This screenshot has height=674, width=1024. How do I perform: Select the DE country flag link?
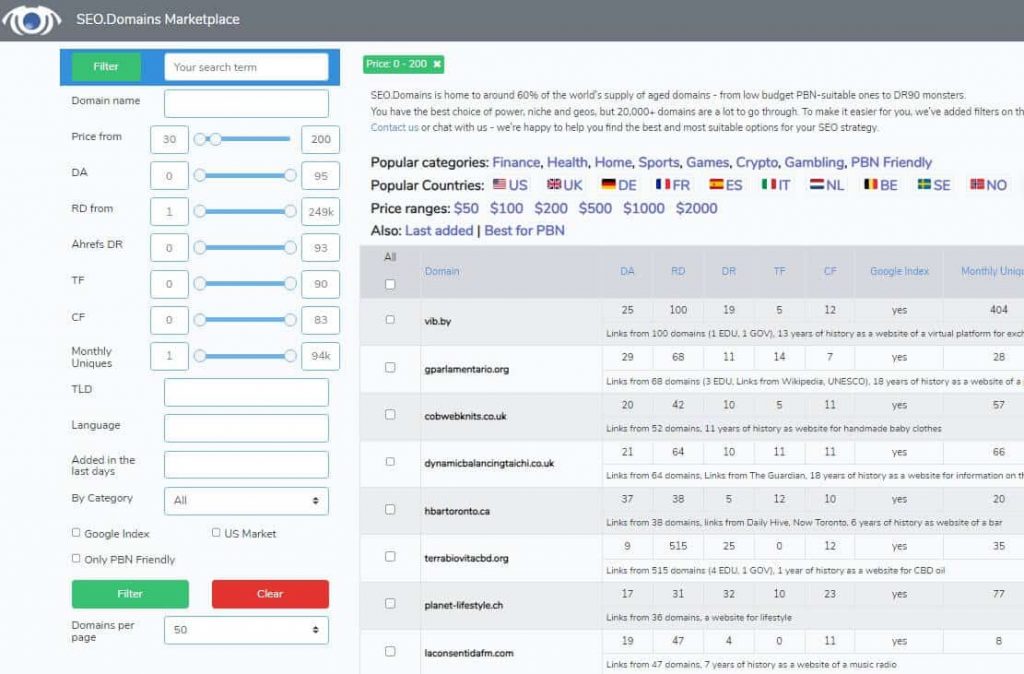(618, 185)
